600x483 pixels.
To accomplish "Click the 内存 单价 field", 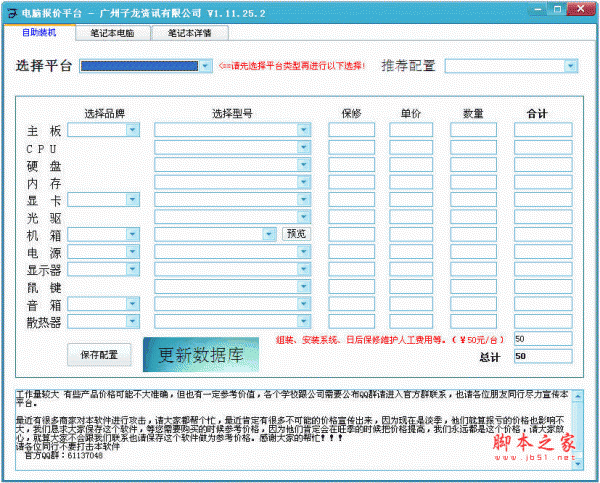I will click(x=411, y=182).
